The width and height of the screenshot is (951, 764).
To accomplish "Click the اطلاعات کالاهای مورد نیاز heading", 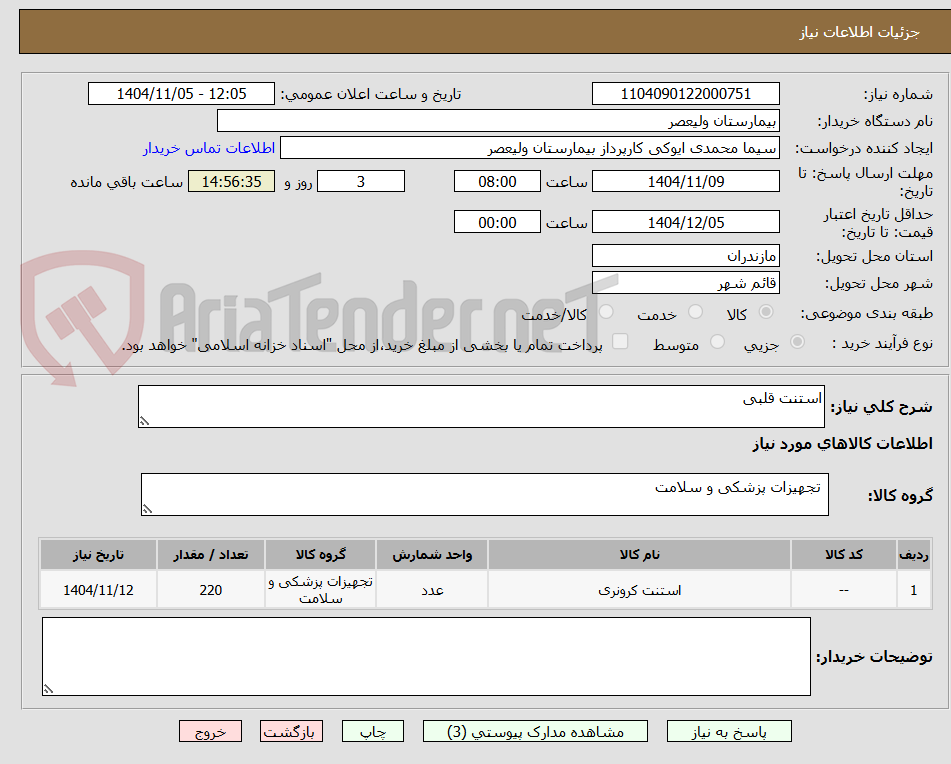I will coord(842,444).
